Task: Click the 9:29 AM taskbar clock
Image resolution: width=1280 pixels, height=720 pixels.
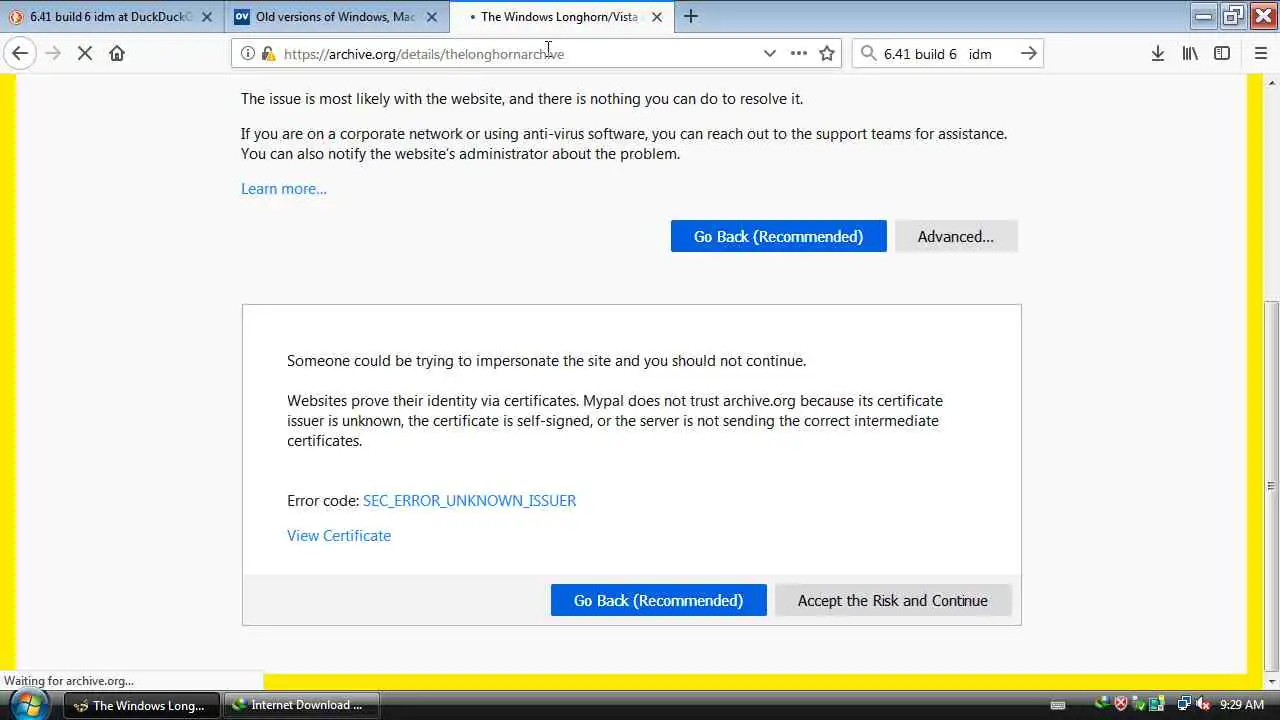Action: click(1242, 705)
